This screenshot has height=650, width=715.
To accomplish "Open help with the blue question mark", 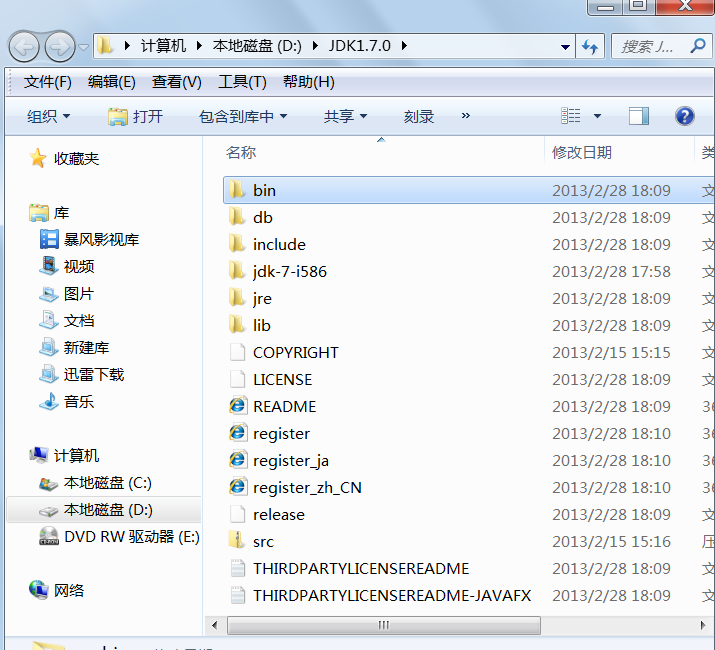I will point(684,116).
